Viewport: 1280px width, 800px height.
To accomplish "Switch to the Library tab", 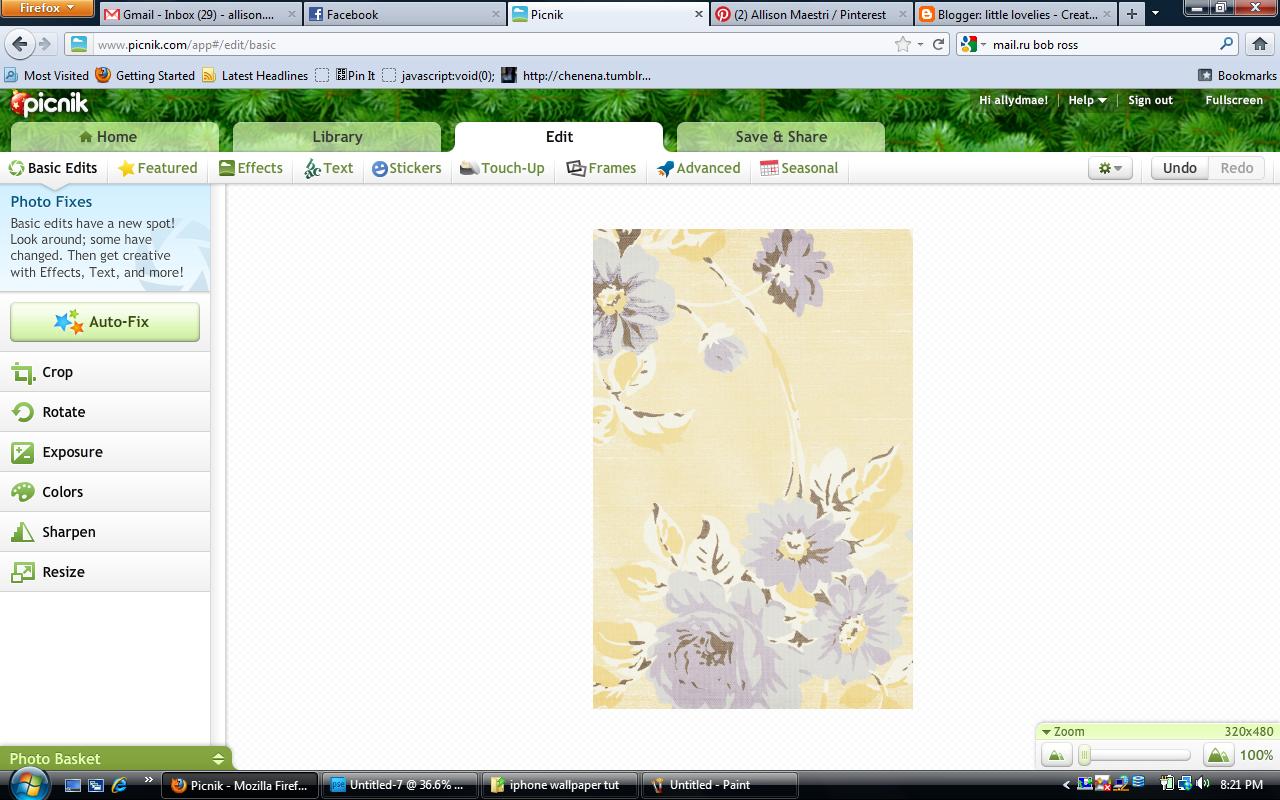I will pos(337,137).
